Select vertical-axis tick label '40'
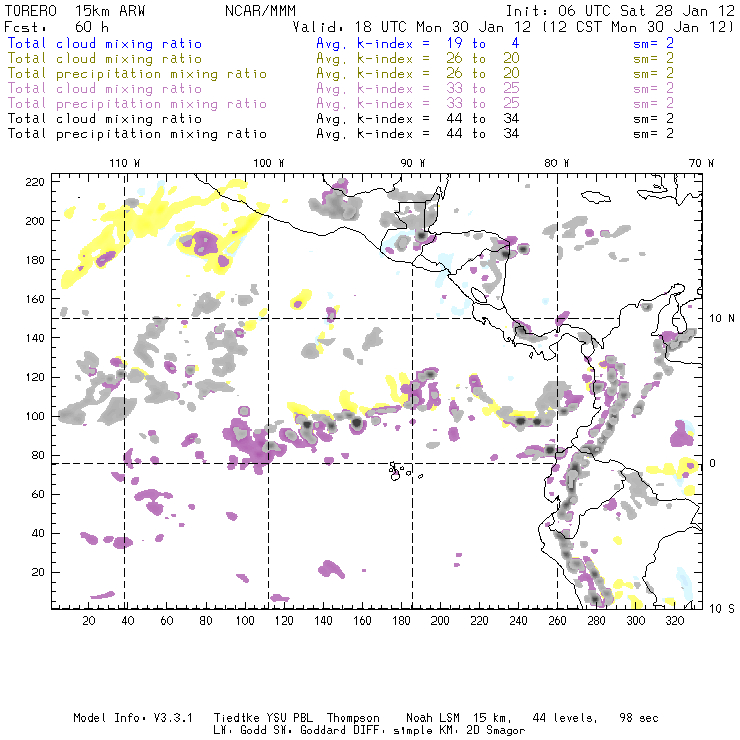 [x=38, y=533]
